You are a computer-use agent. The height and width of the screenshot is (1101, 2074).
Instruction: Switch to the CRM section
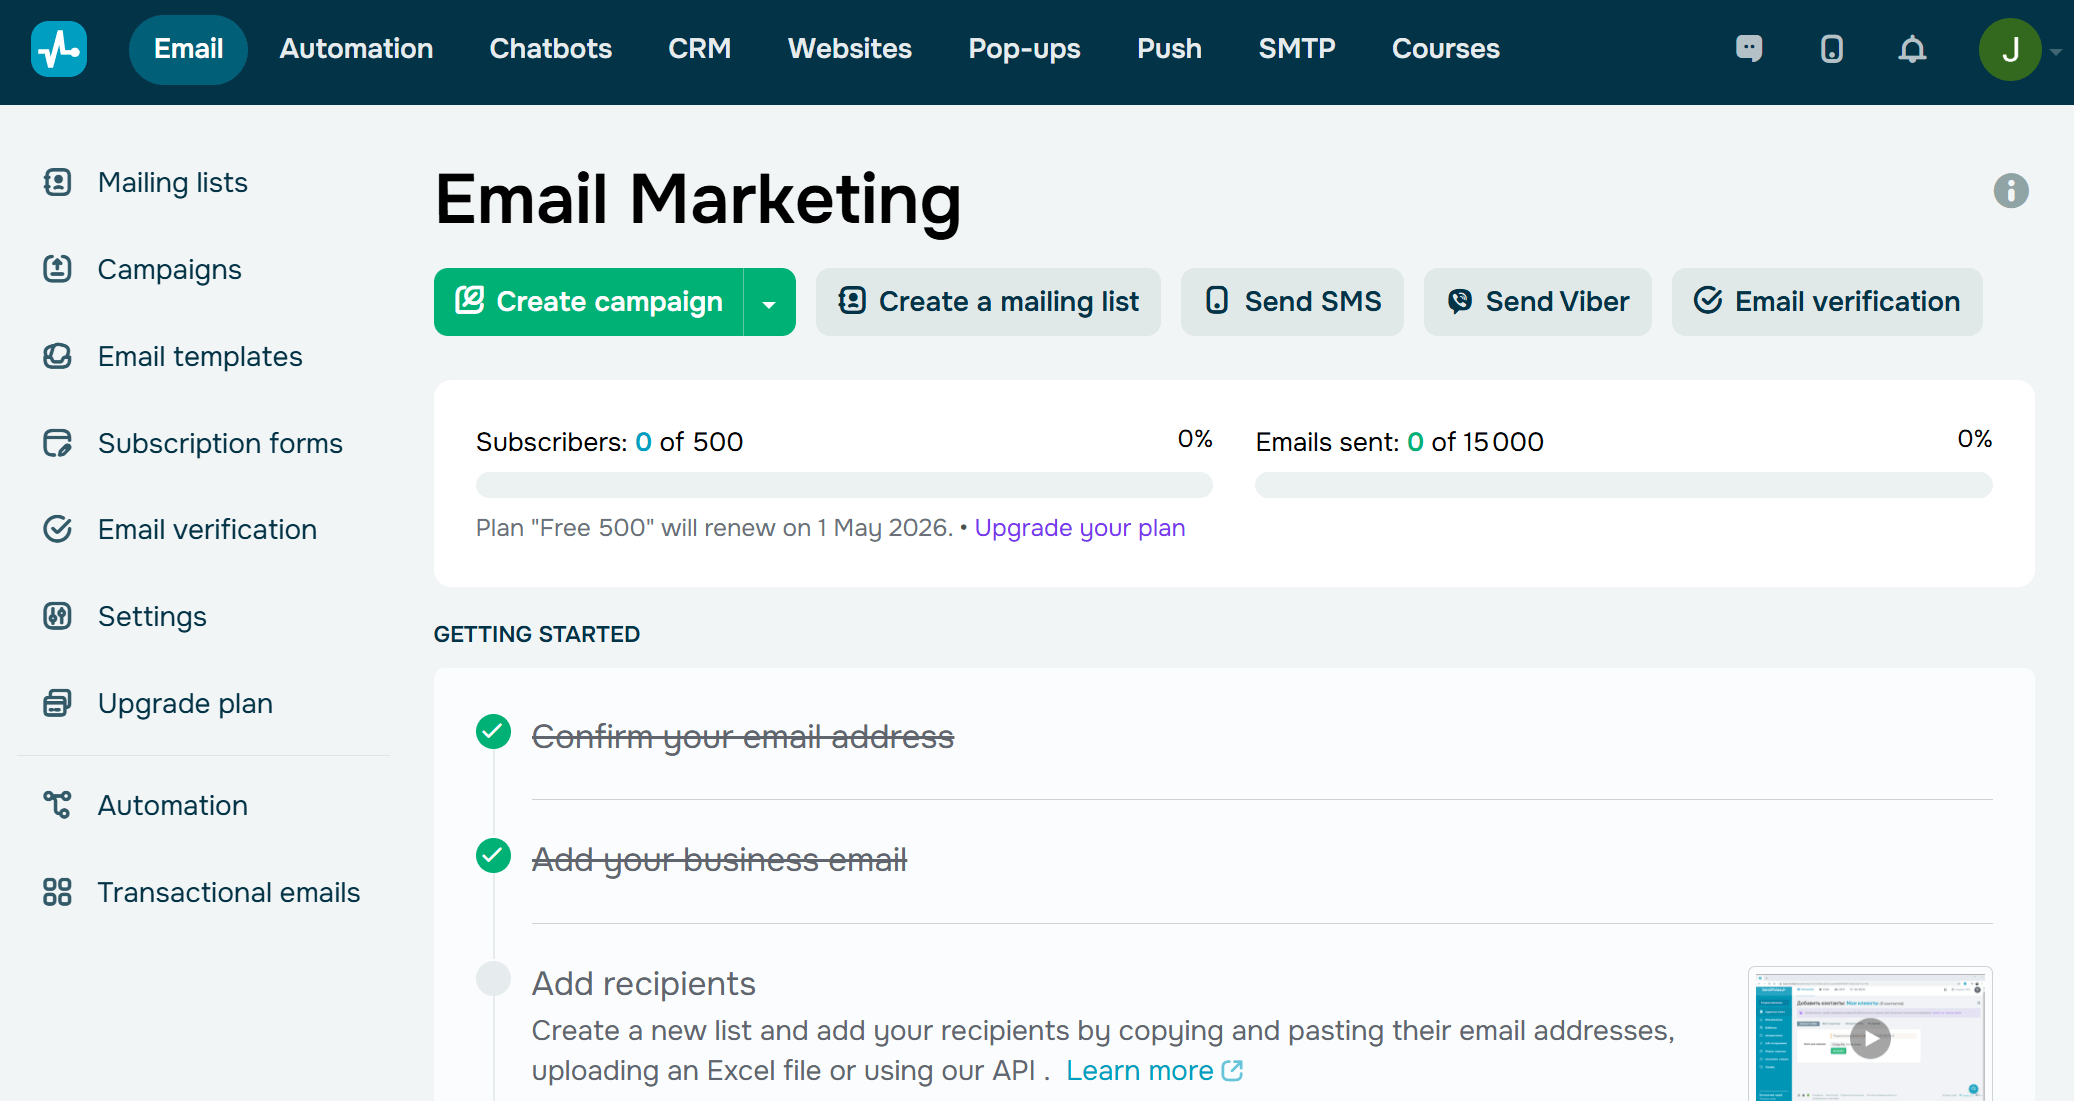699,49
